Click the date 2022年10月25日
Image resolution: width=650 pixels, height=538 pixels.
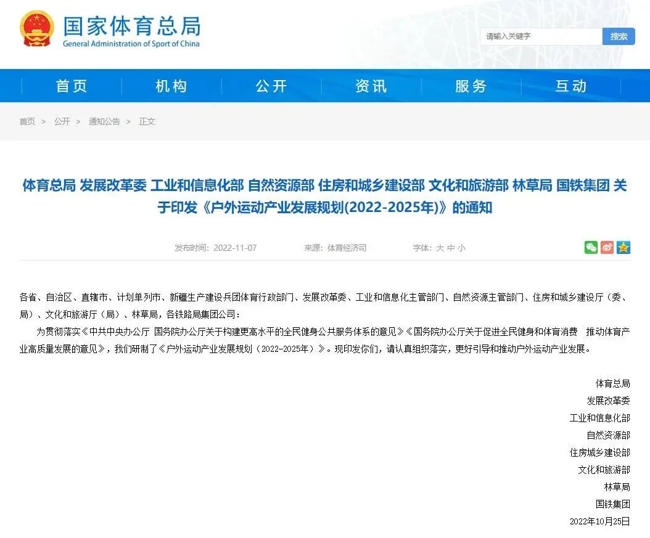coord(599,521)
